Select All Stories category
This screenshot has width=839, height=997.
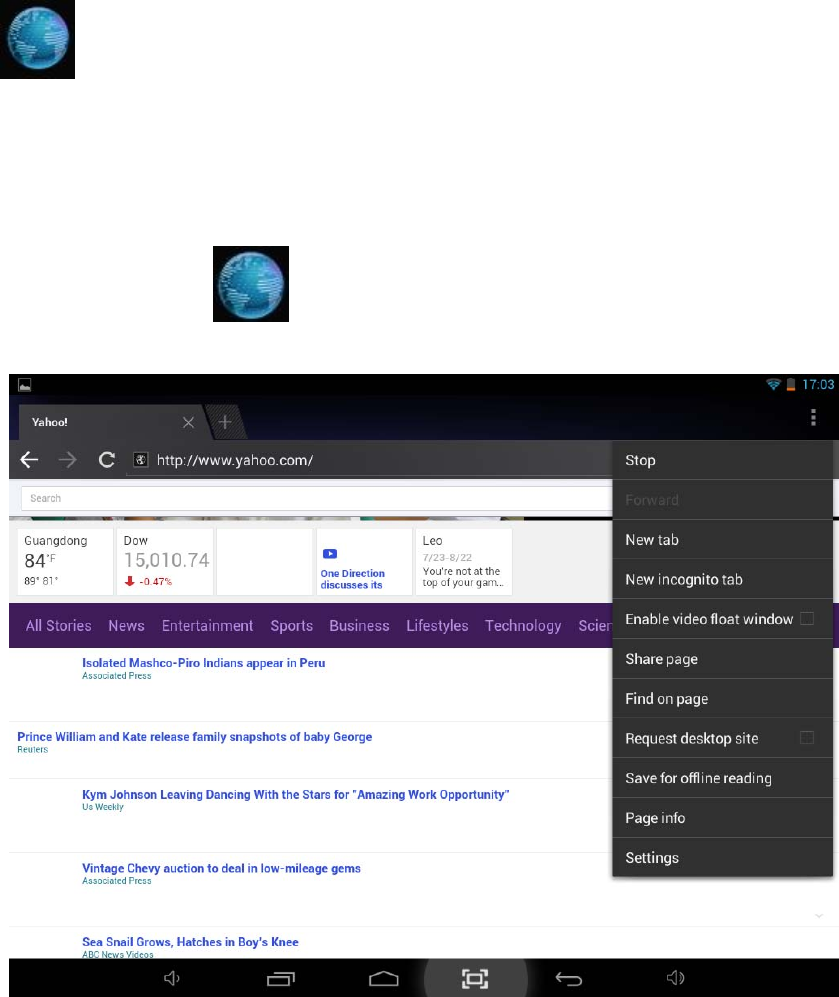point(58,626)
